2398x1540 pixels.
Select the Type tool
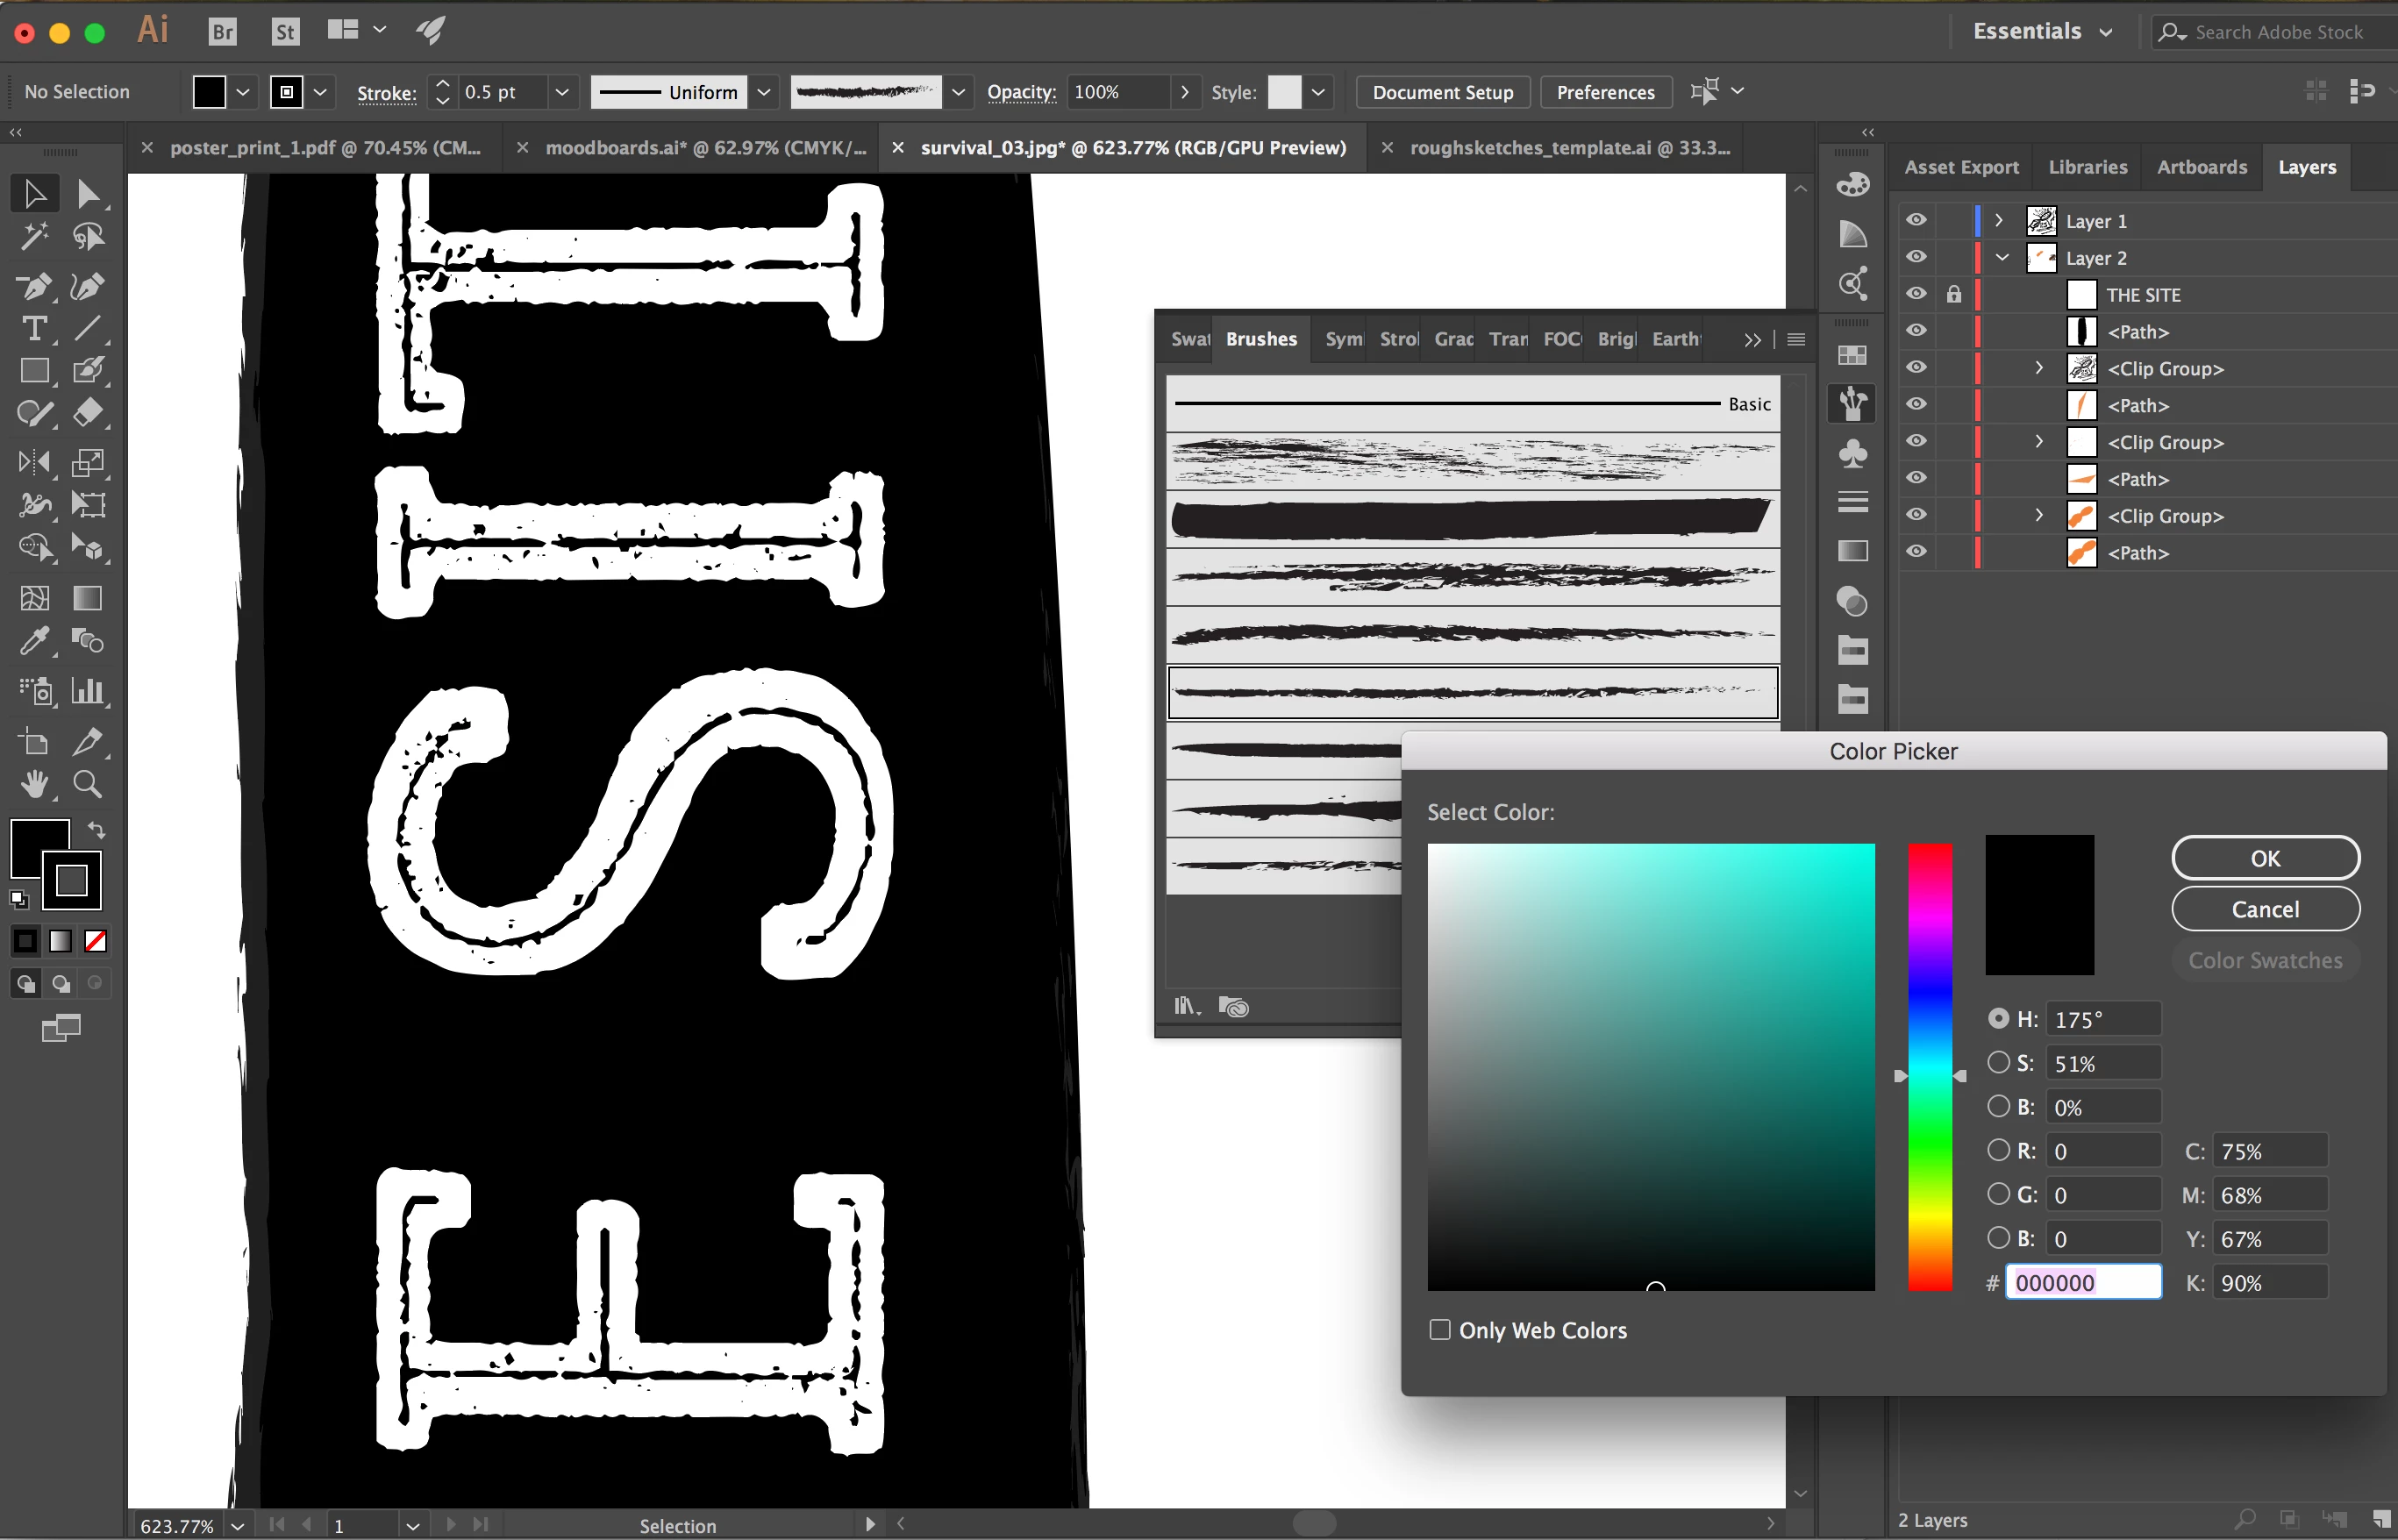(34, 329)
